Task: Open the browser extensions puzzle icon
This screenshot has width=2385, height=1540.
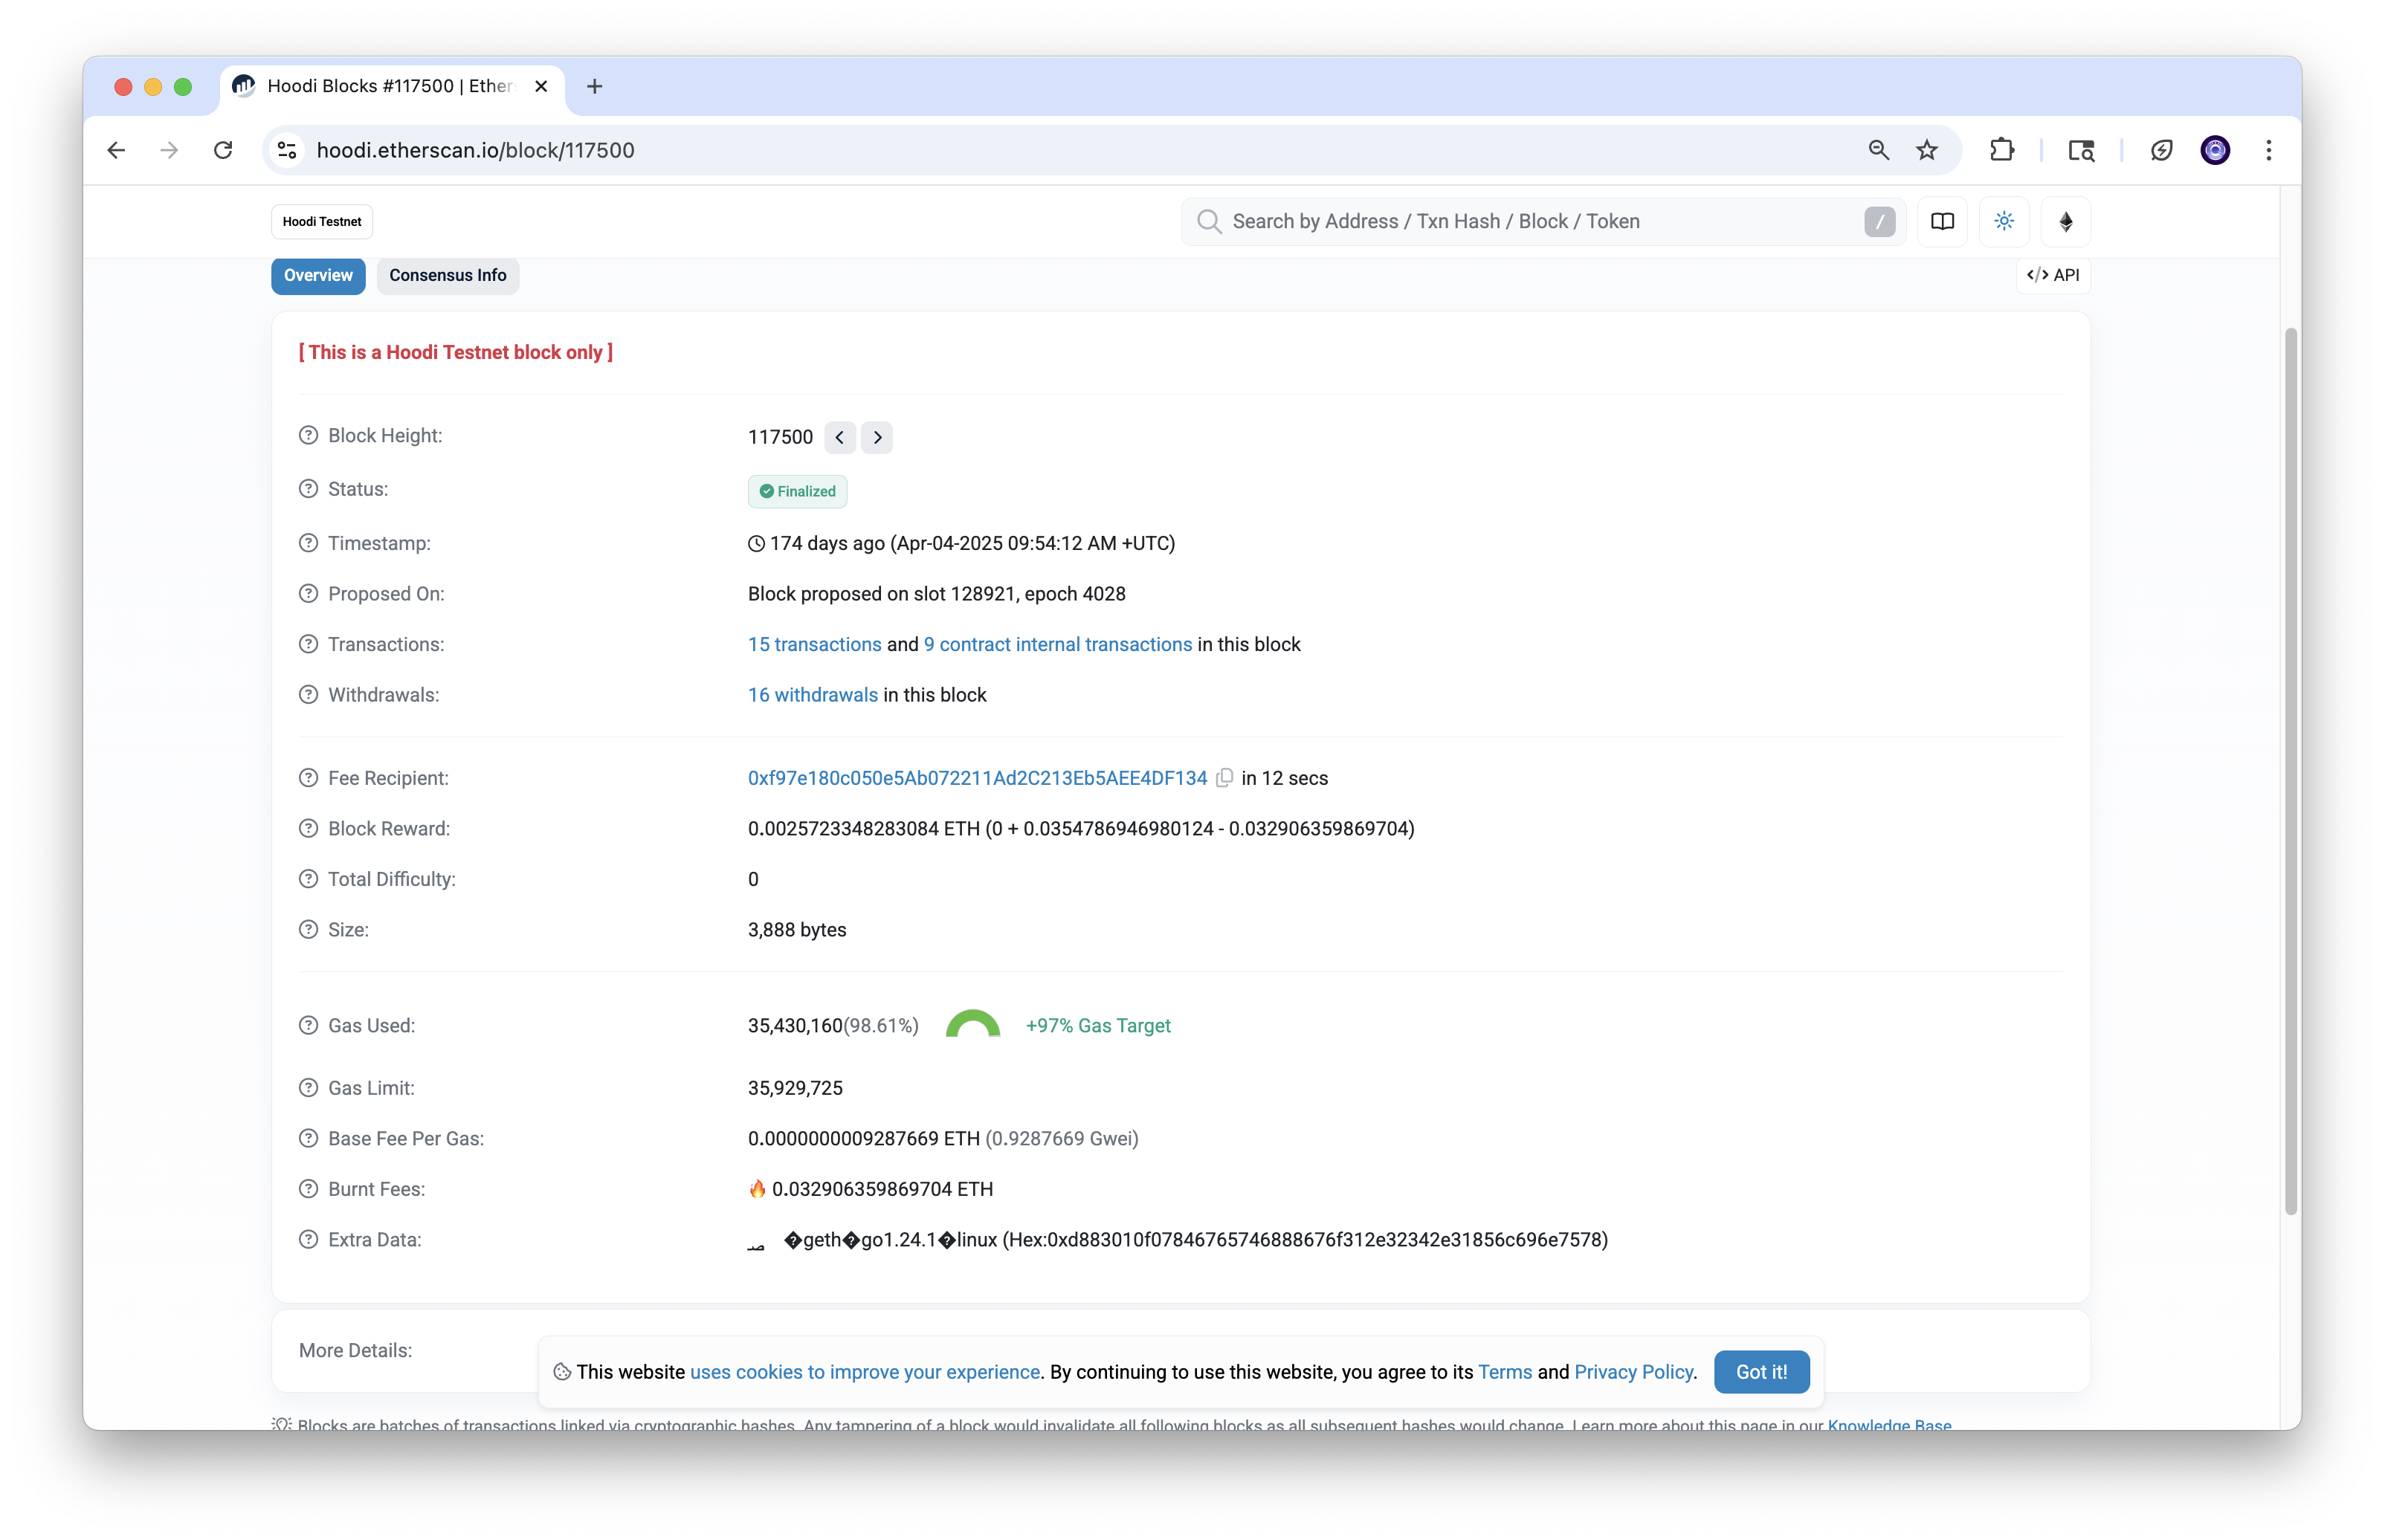Action: [x=2003, y=150]
